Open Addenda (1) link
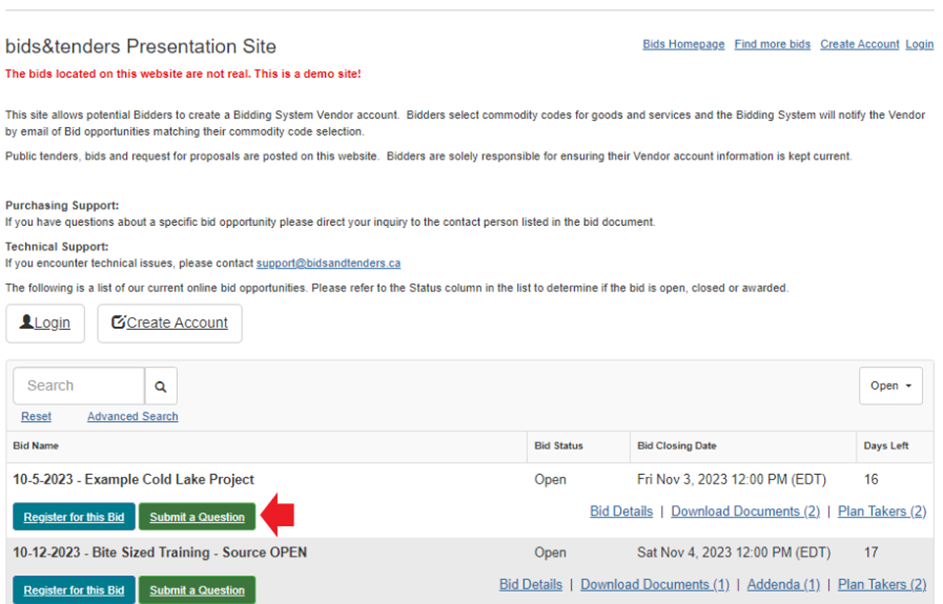This screenshot has height=604, width=943. pos(783,585)
